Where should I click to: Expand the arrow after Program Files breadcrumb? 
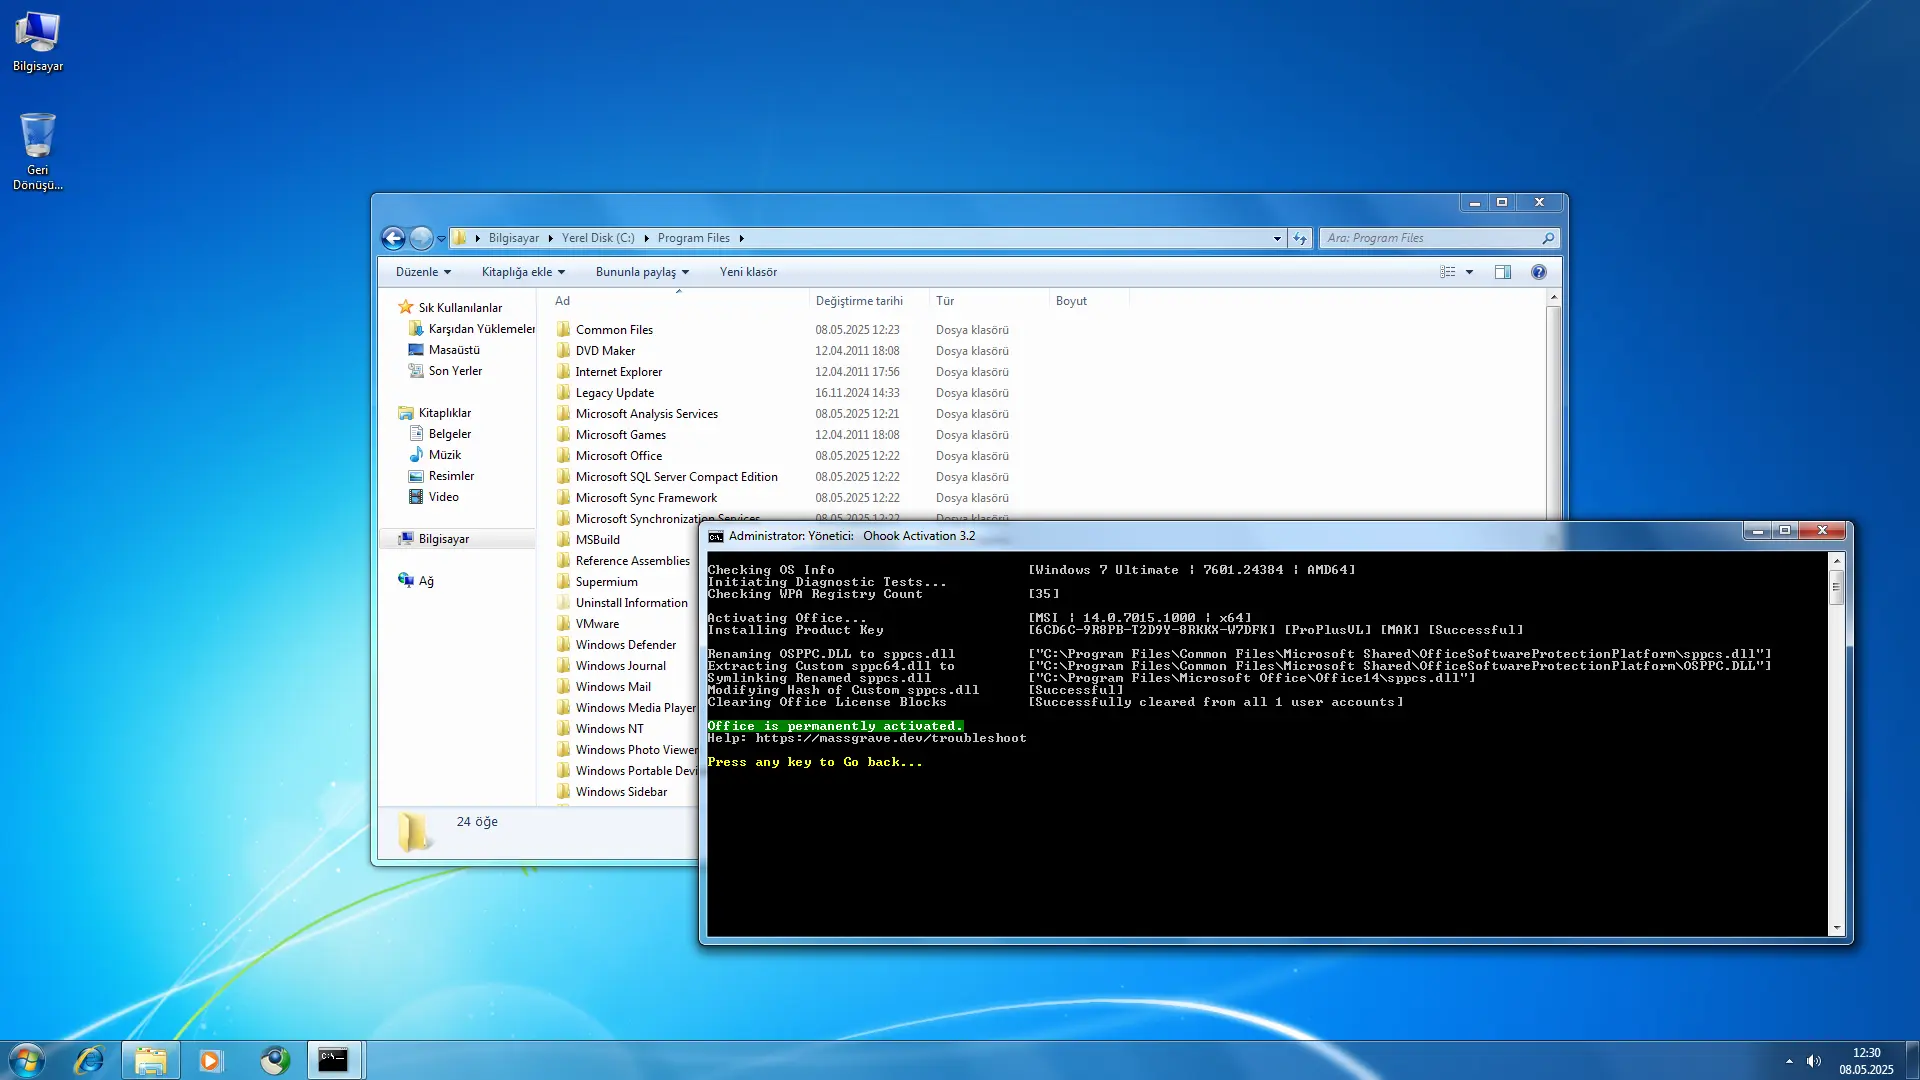[741, 238]
